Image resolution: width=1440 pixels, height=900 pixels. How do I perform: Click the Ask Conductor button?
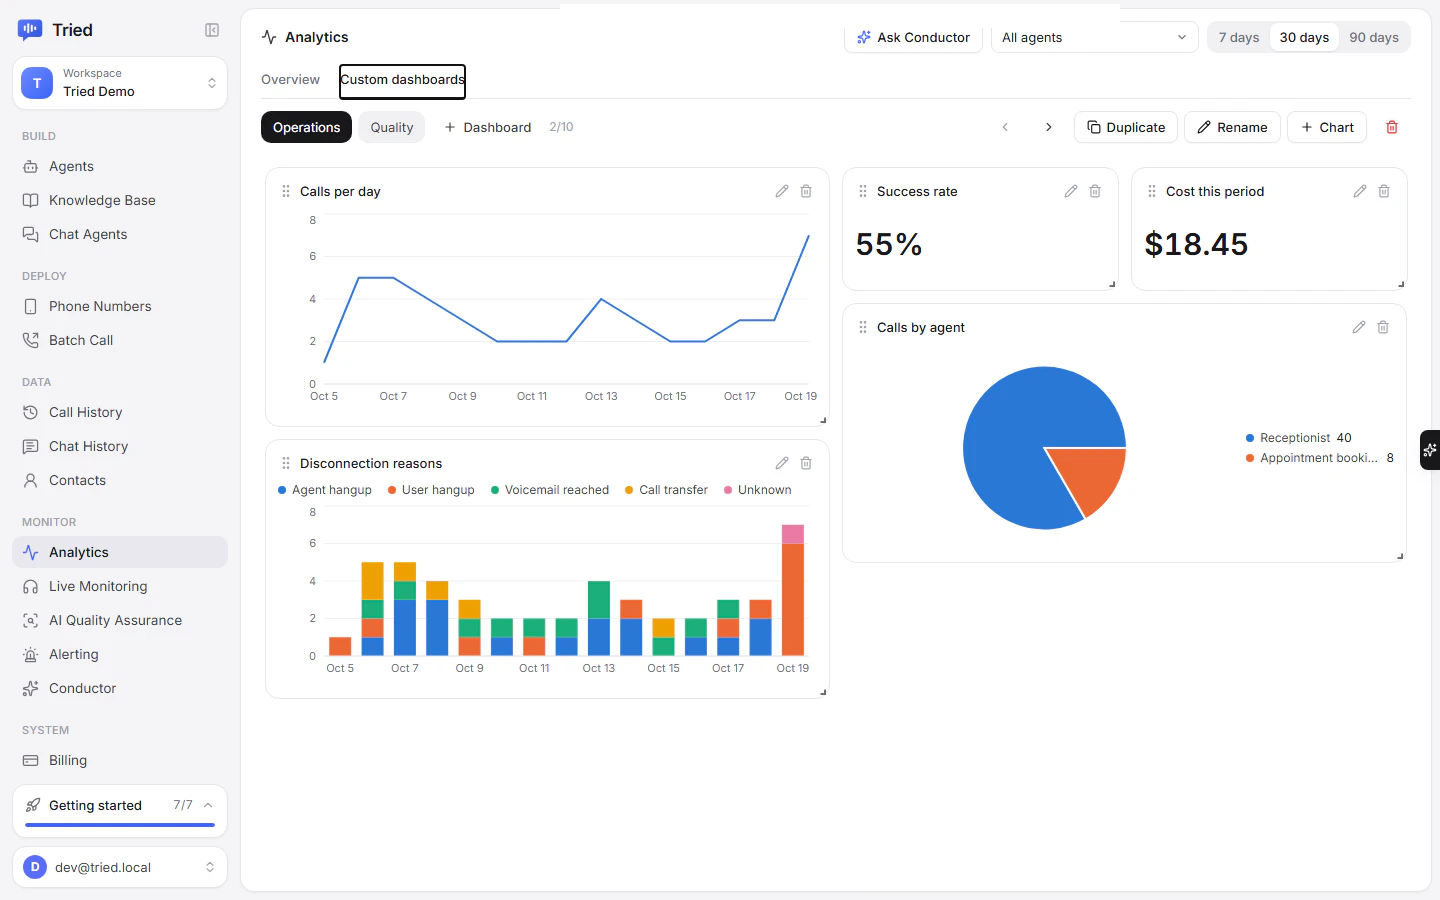(913, 37)
